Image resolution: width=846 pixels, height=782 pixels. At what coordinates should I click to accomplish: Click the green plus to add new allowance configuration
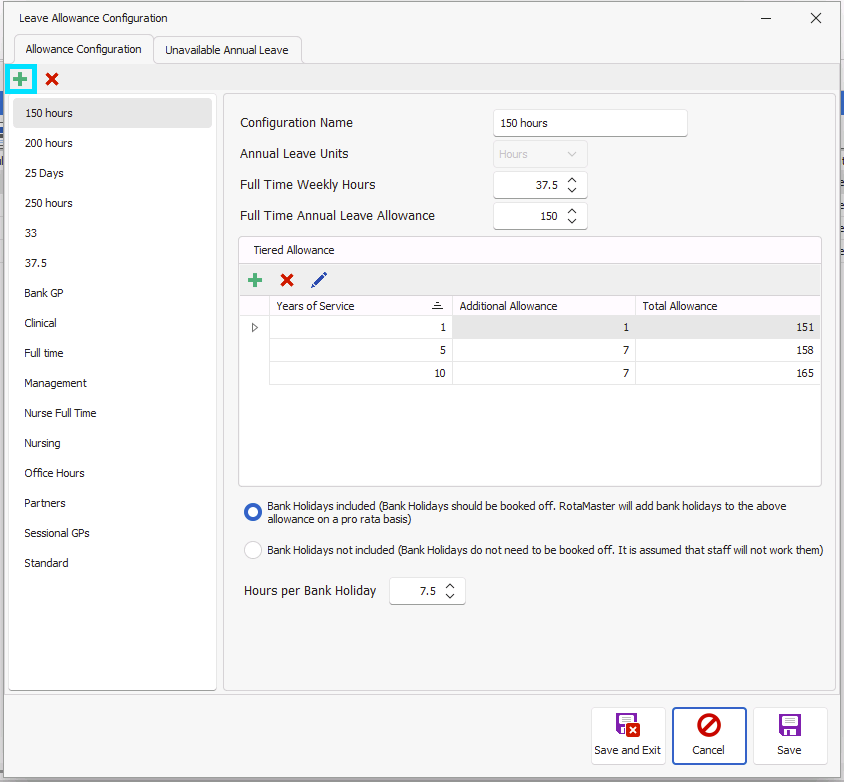coord(20,78)
